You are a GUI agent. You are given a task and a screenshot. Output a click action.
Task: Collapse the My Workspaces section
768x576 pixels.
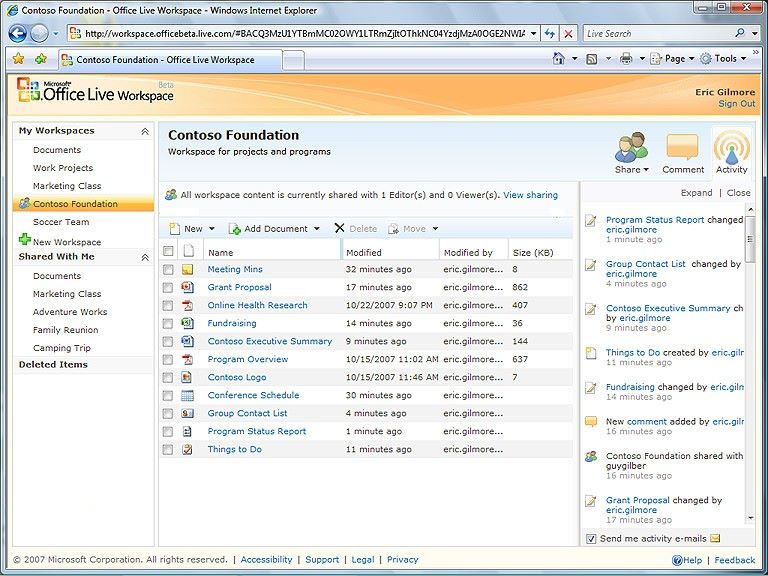[145, 131]
